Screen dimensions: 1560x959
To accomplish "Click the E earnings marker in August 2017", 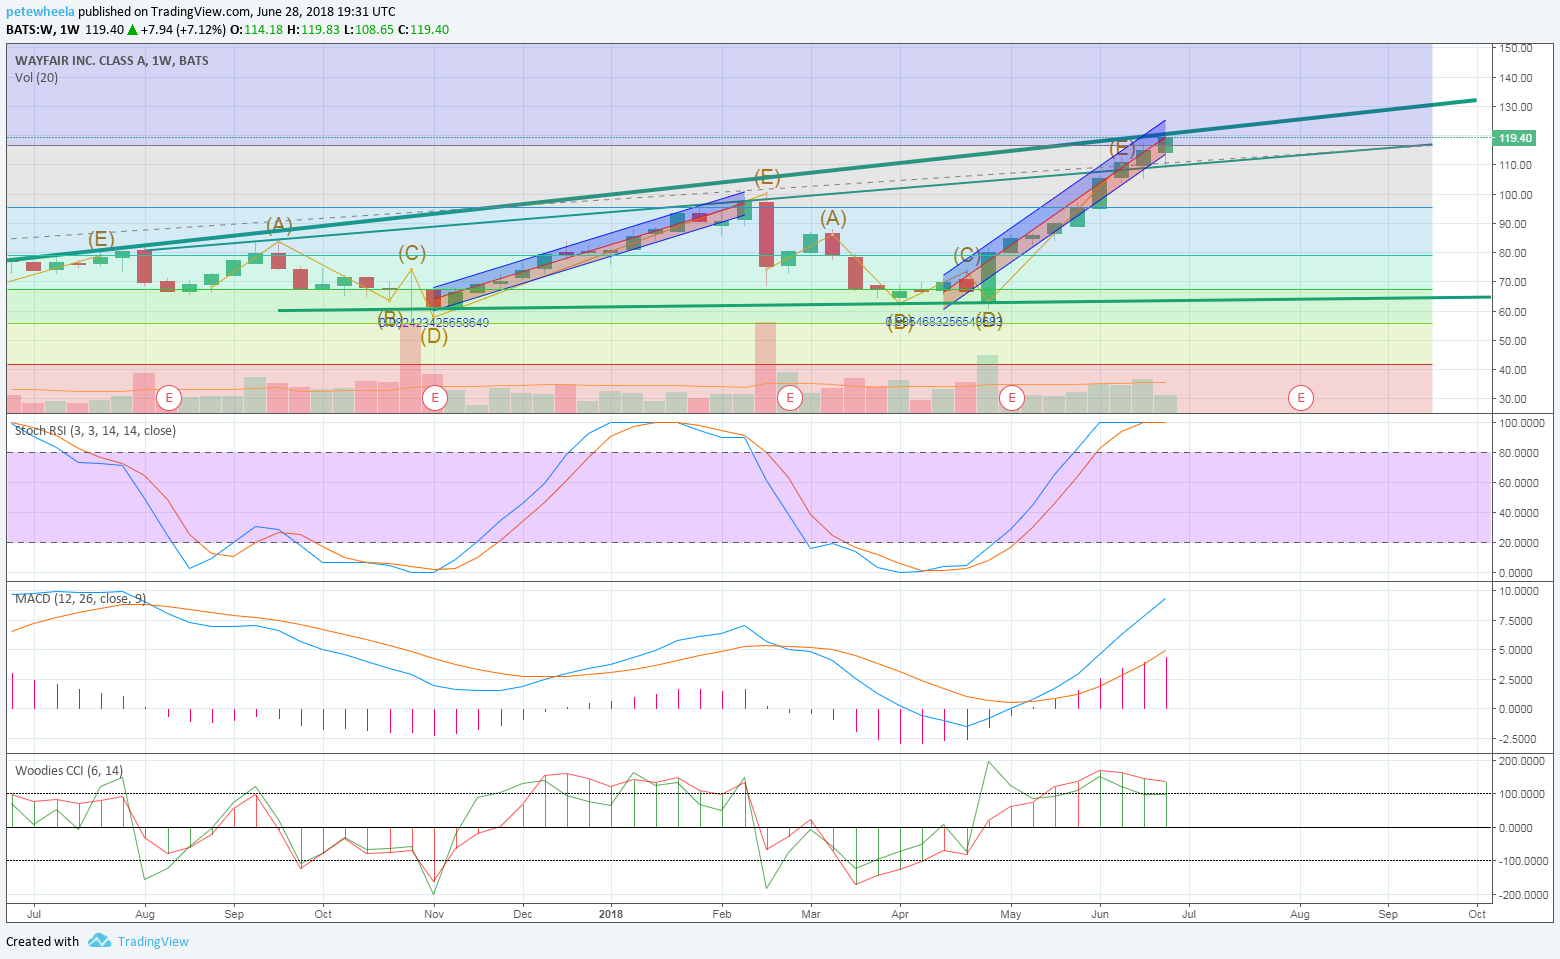I will 169,398.
